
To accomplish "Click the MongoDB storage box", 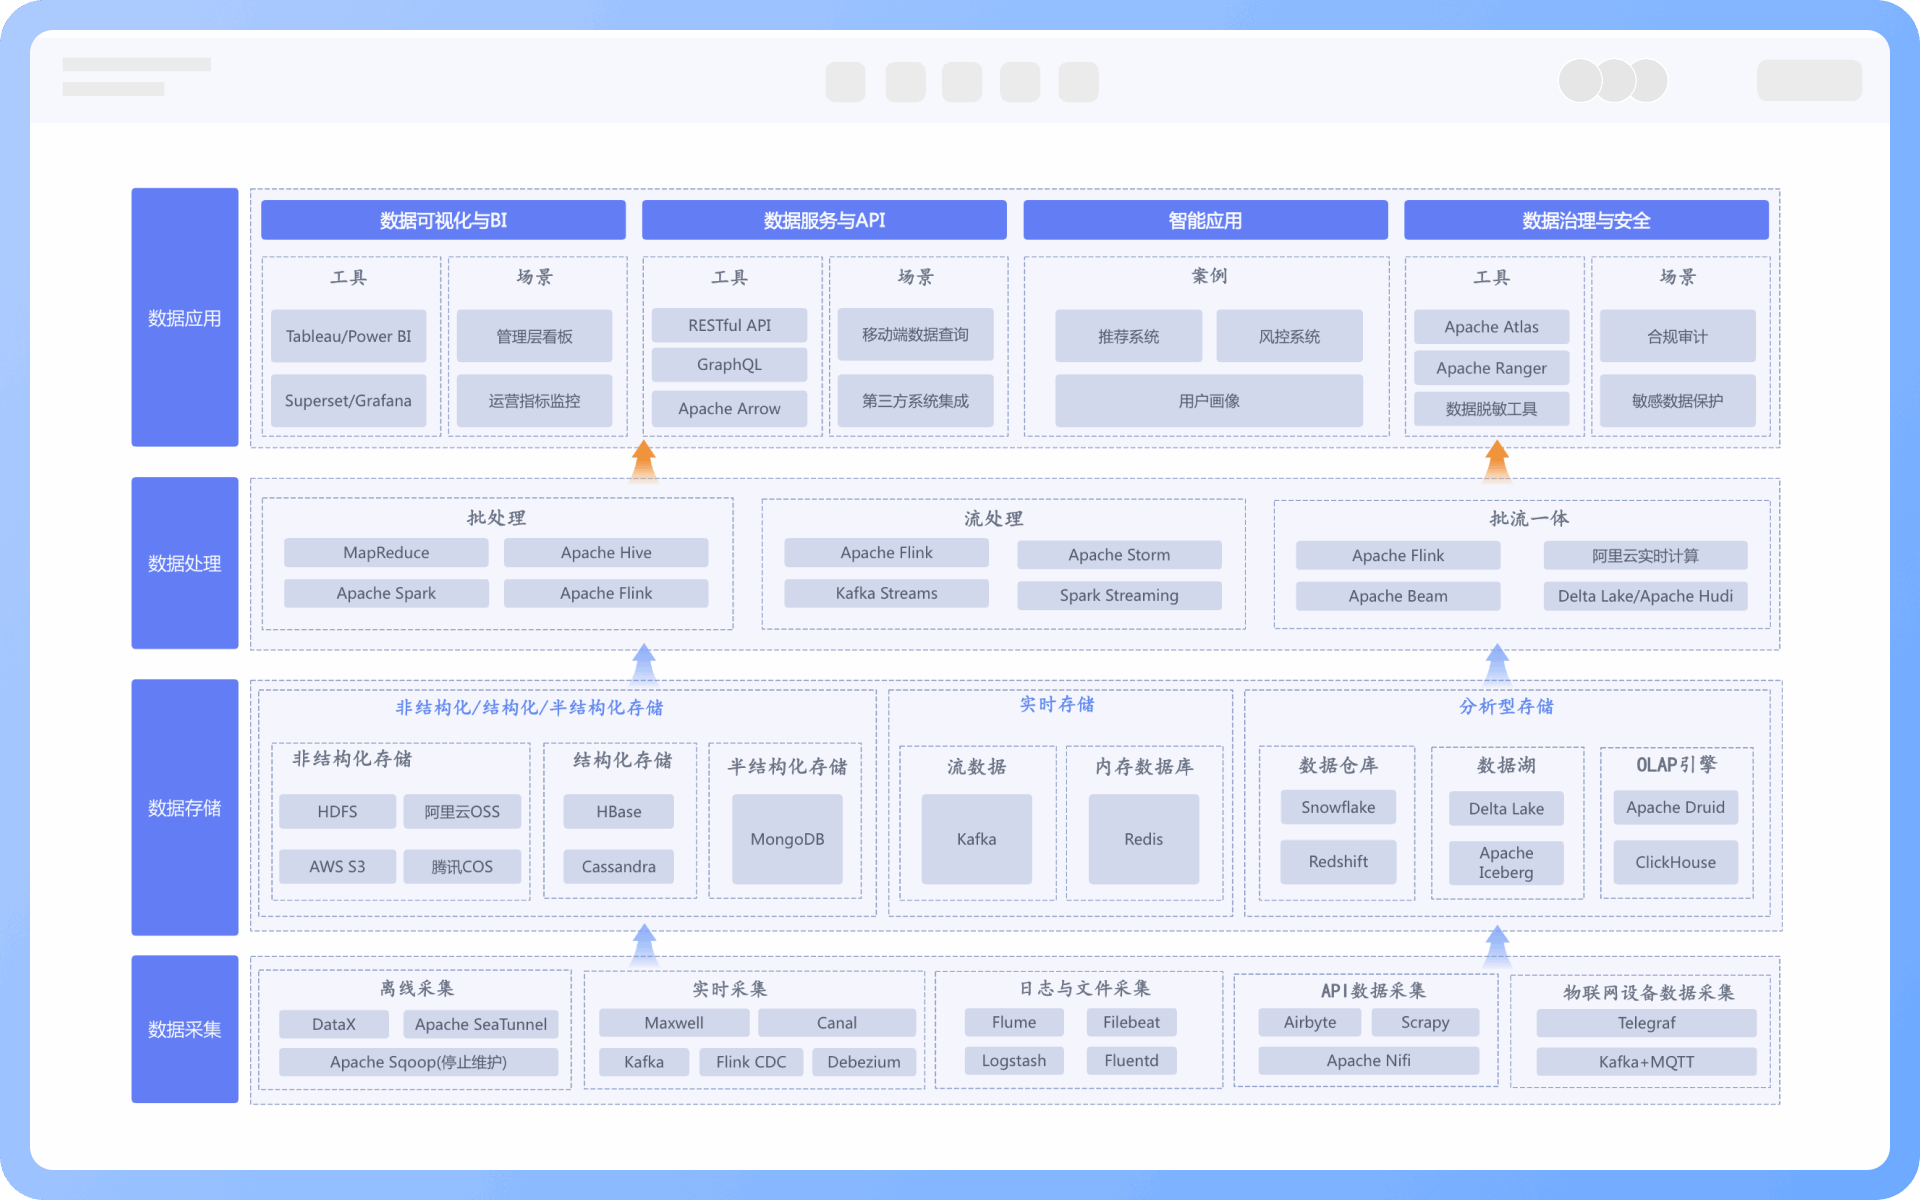I will click(787, 839).
